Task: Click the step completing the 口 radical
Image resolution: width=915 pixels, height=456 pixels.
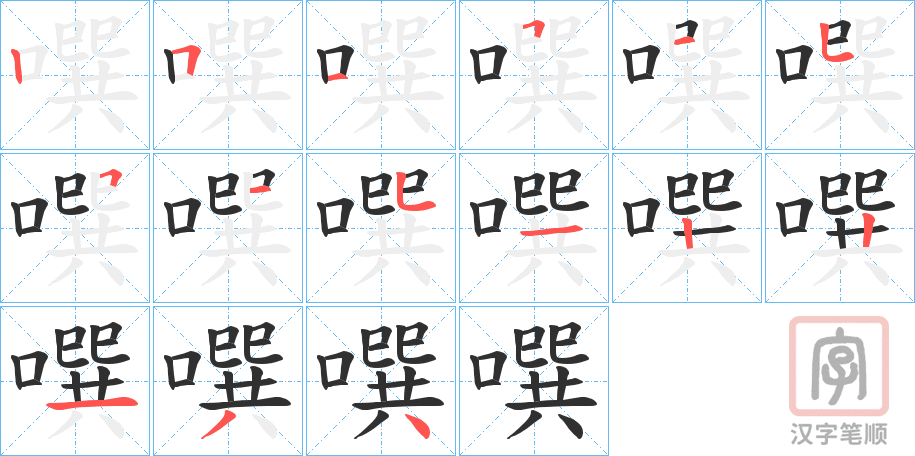Action: [x=381, y=75]
